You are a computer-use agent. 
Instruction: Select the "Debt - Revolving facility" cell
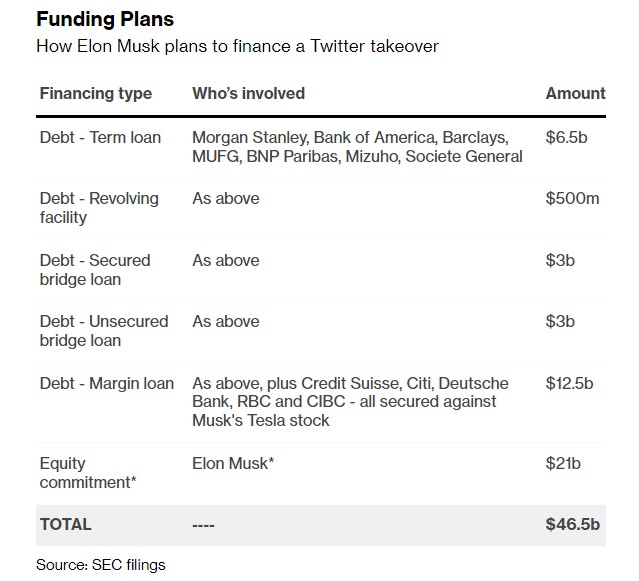pyautogui.click(x=99, y=208)
